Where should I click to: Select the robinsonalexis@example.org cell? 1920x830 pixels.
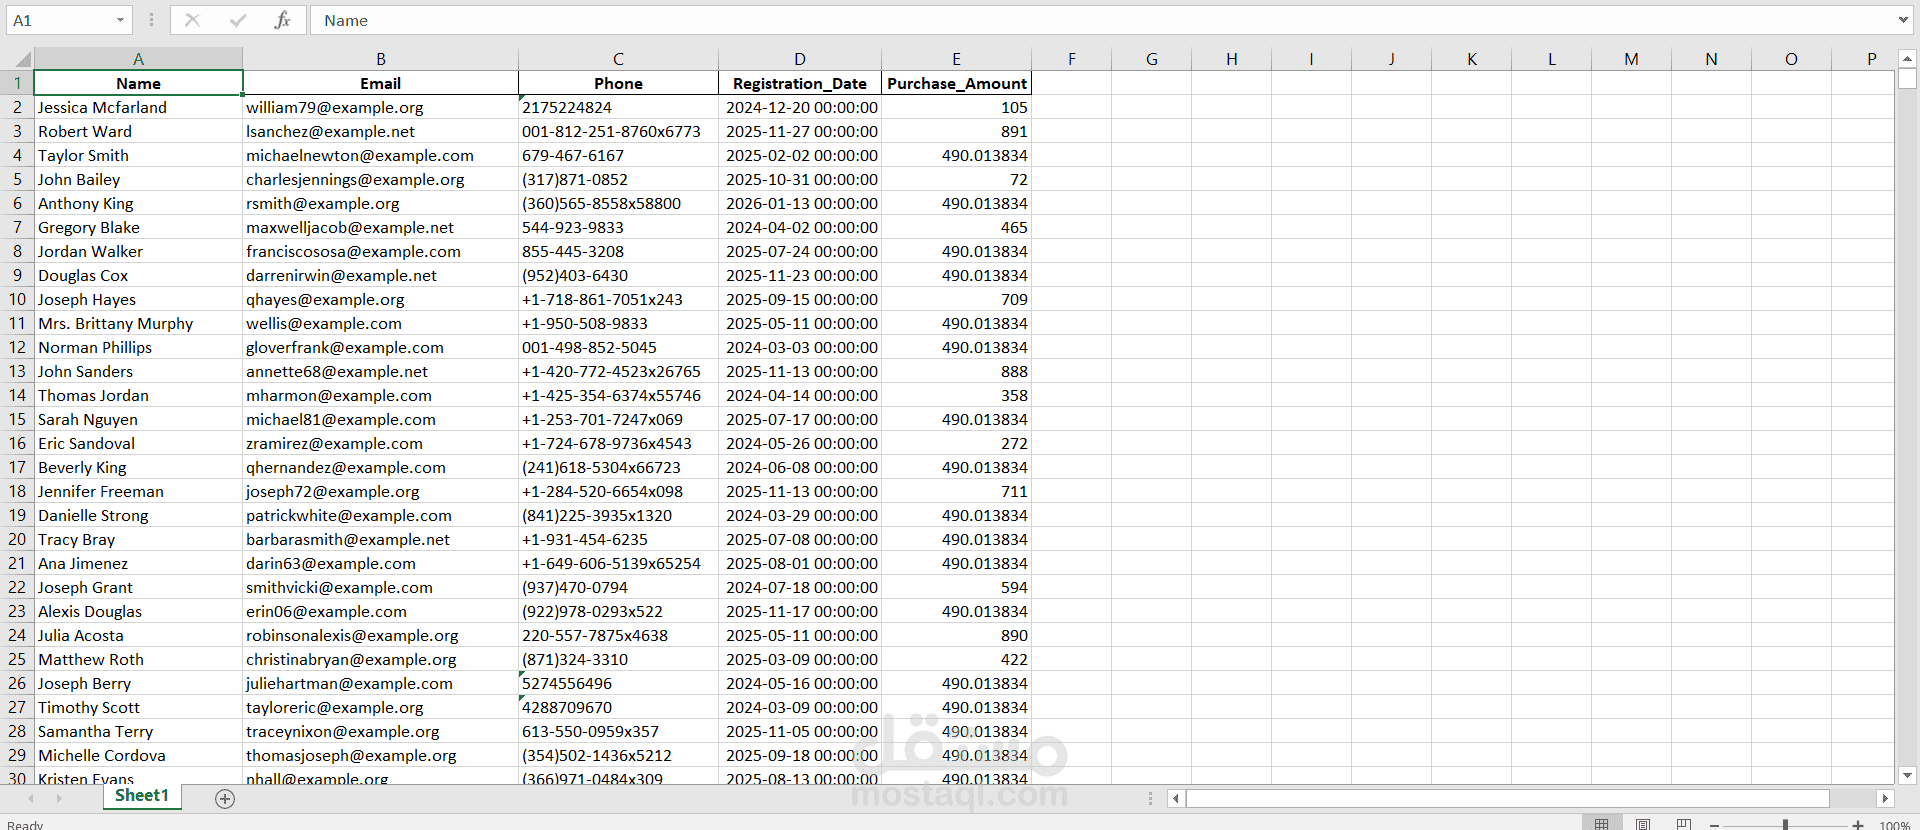tap(380, 635)
